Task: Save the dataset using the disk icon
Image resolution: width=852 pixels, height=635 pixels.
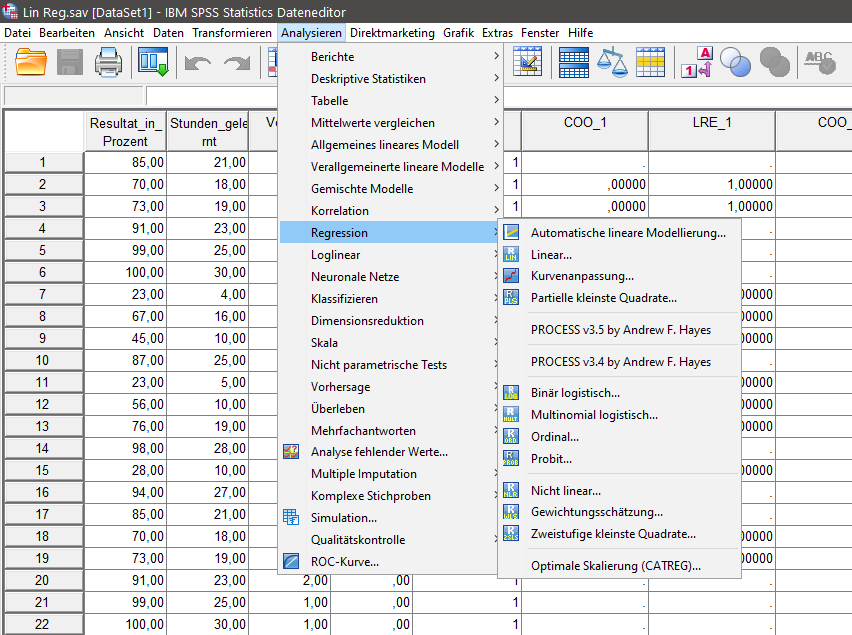Action: 69,62
